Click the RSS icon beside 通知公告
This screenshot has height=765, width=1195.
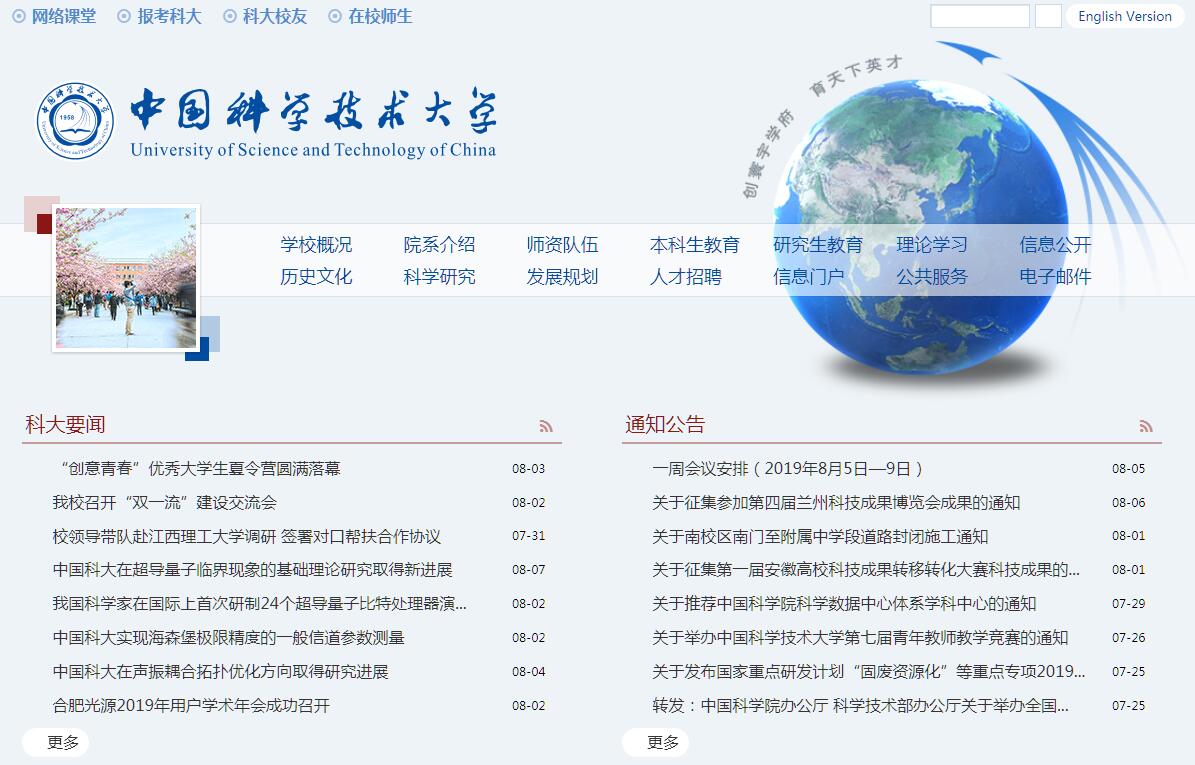tap(1146, 426)
